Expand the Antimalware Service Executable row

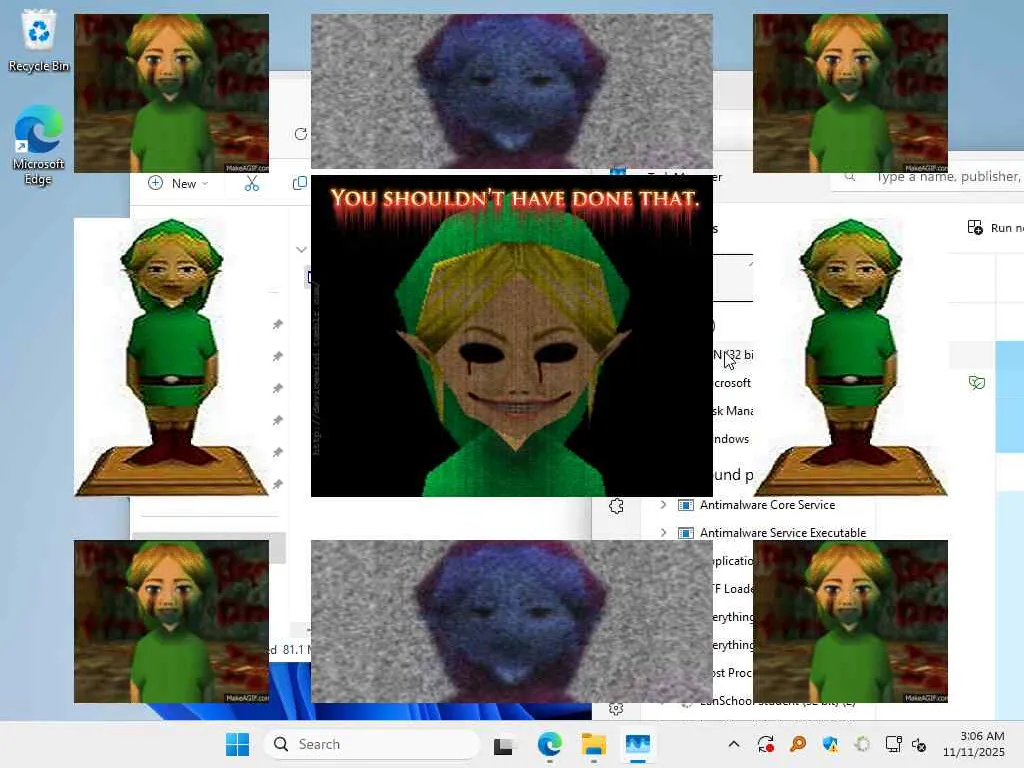[x=663, y=532]
